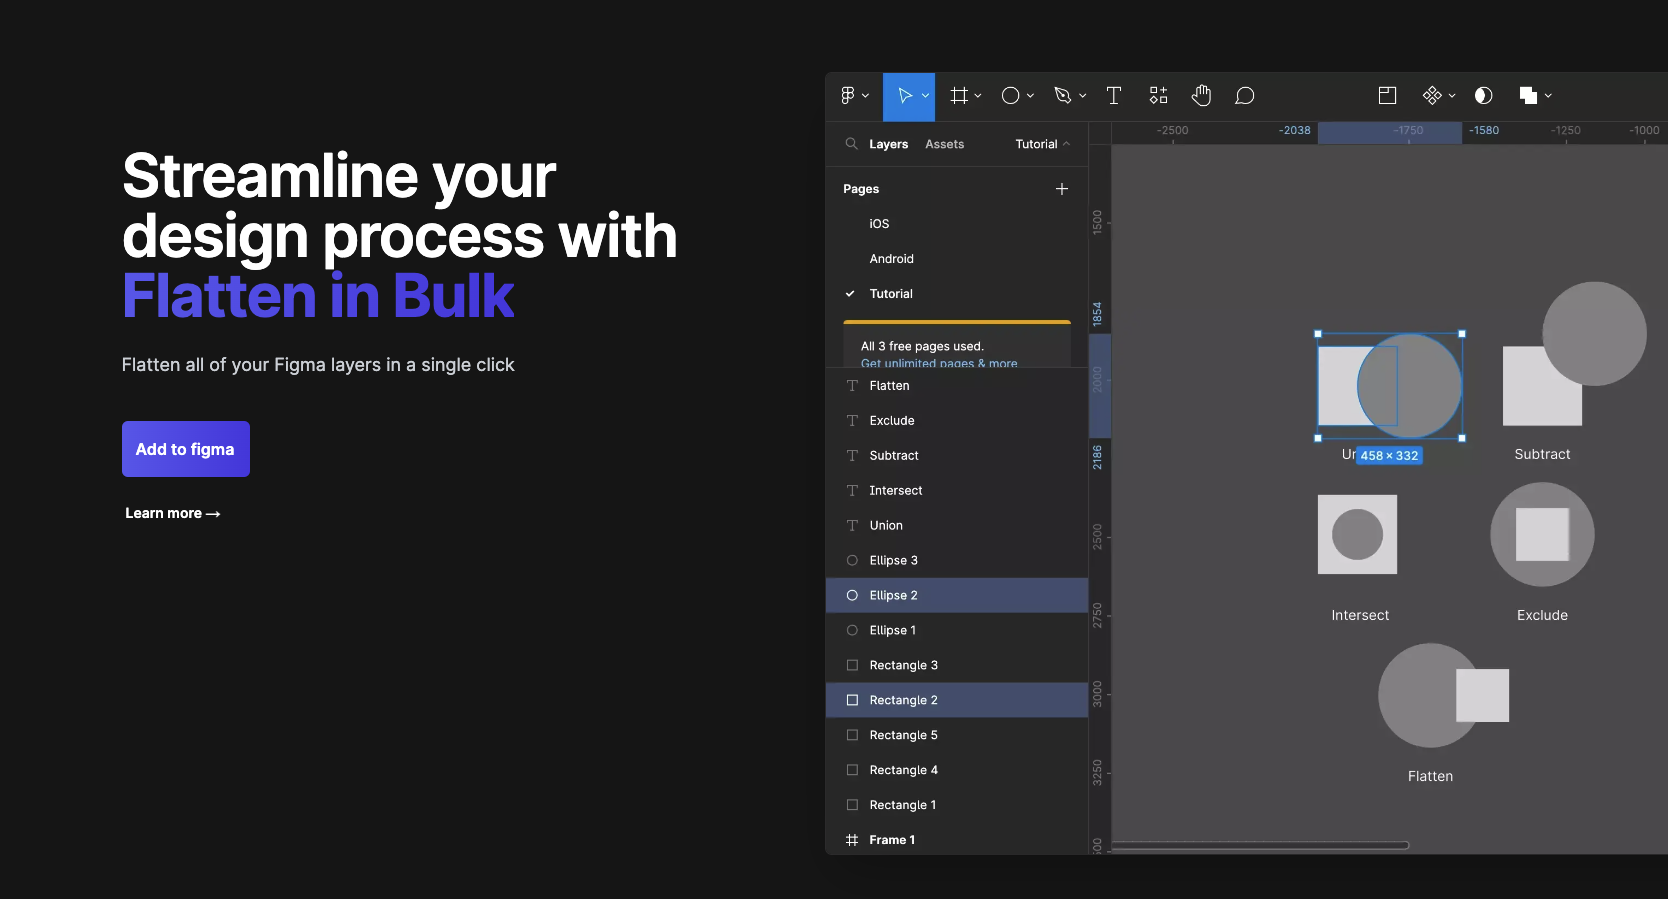The width and height of the screenshot is (1668, 899).
Task: Click the Add to figma button
Action: click(x=186, y=449)
